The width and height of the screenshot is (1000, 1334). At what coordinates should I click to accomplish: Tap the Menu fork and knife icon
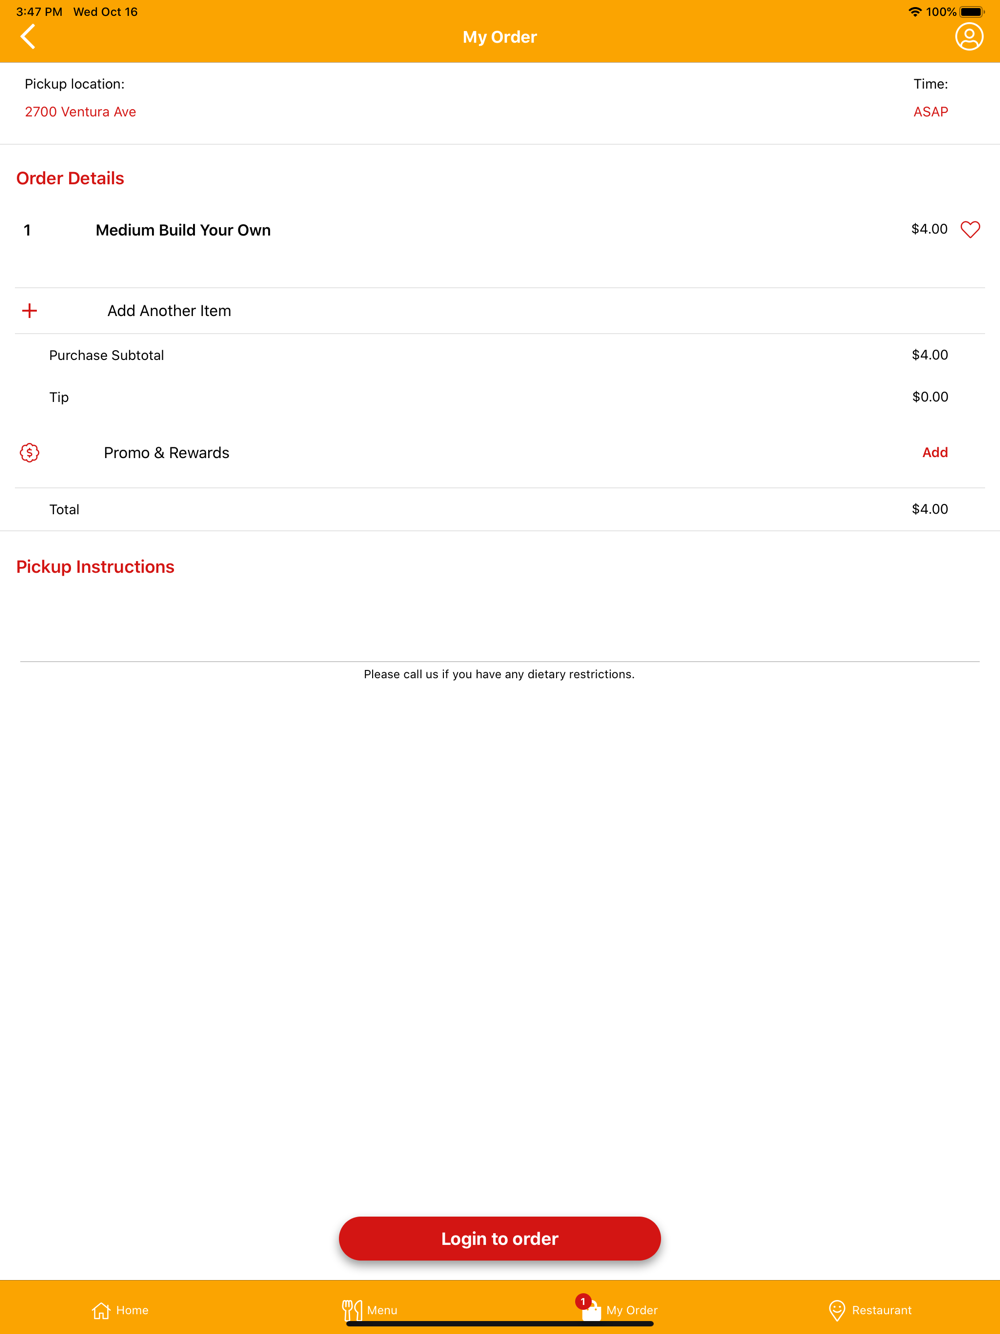(x=351, y=1310)
